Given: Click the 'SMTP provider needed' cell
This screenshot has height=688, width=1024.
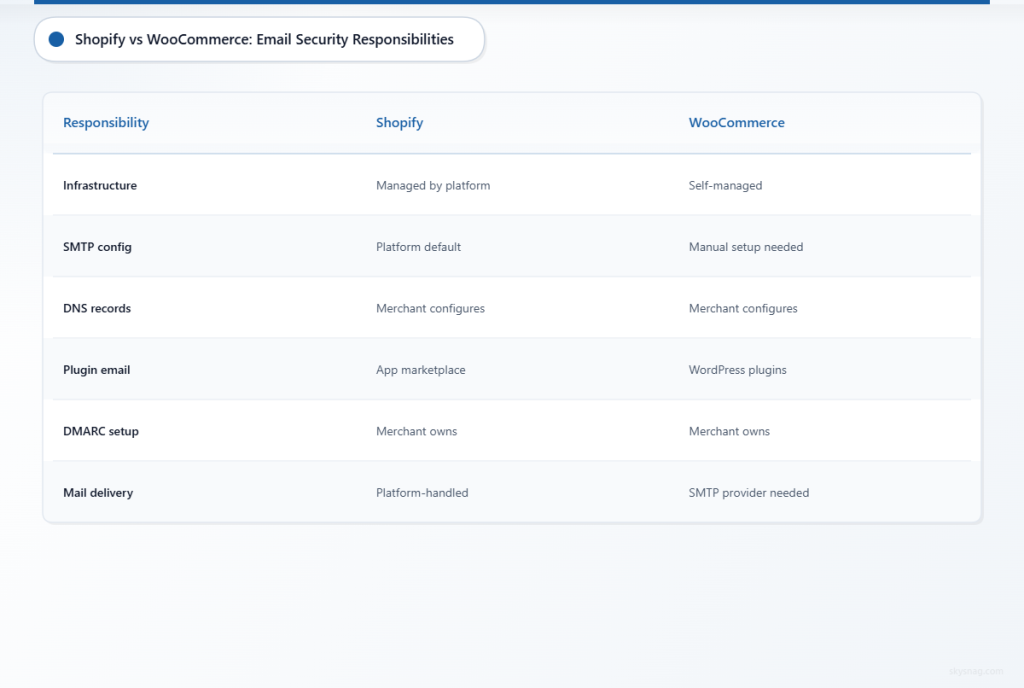Looking at the screenshot, I should coord(748,493).
